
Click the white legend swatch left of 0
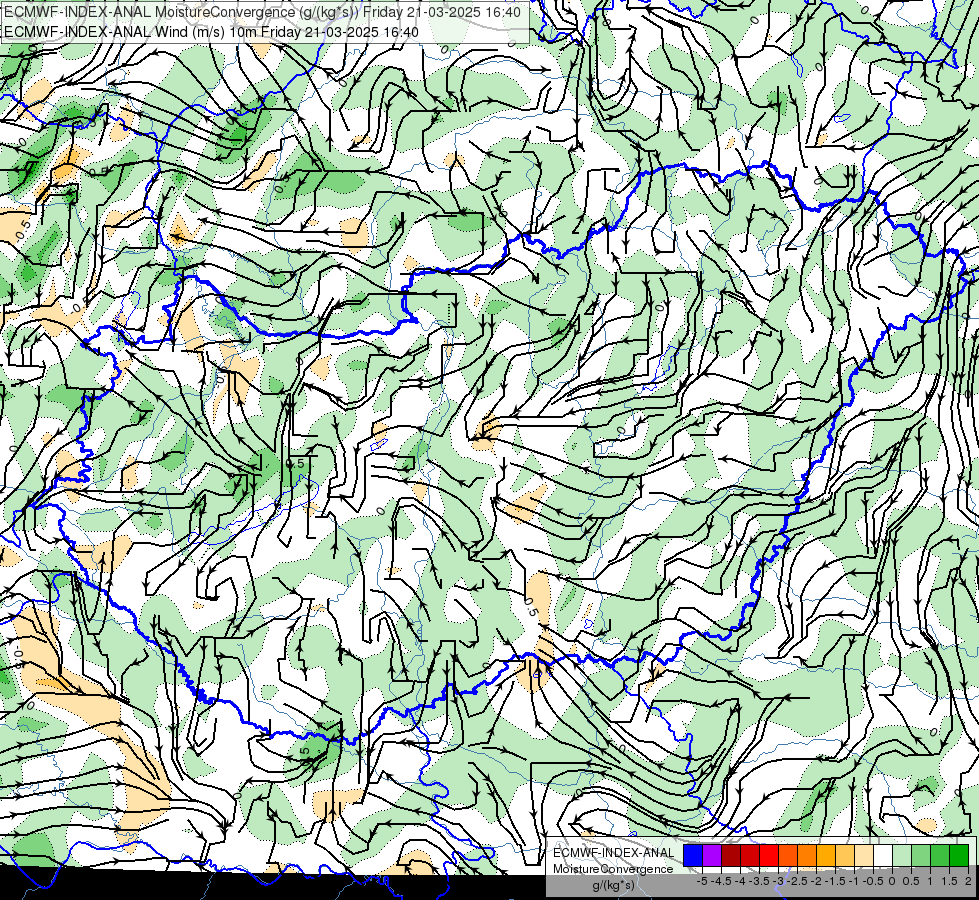click(x=883, y=855)
